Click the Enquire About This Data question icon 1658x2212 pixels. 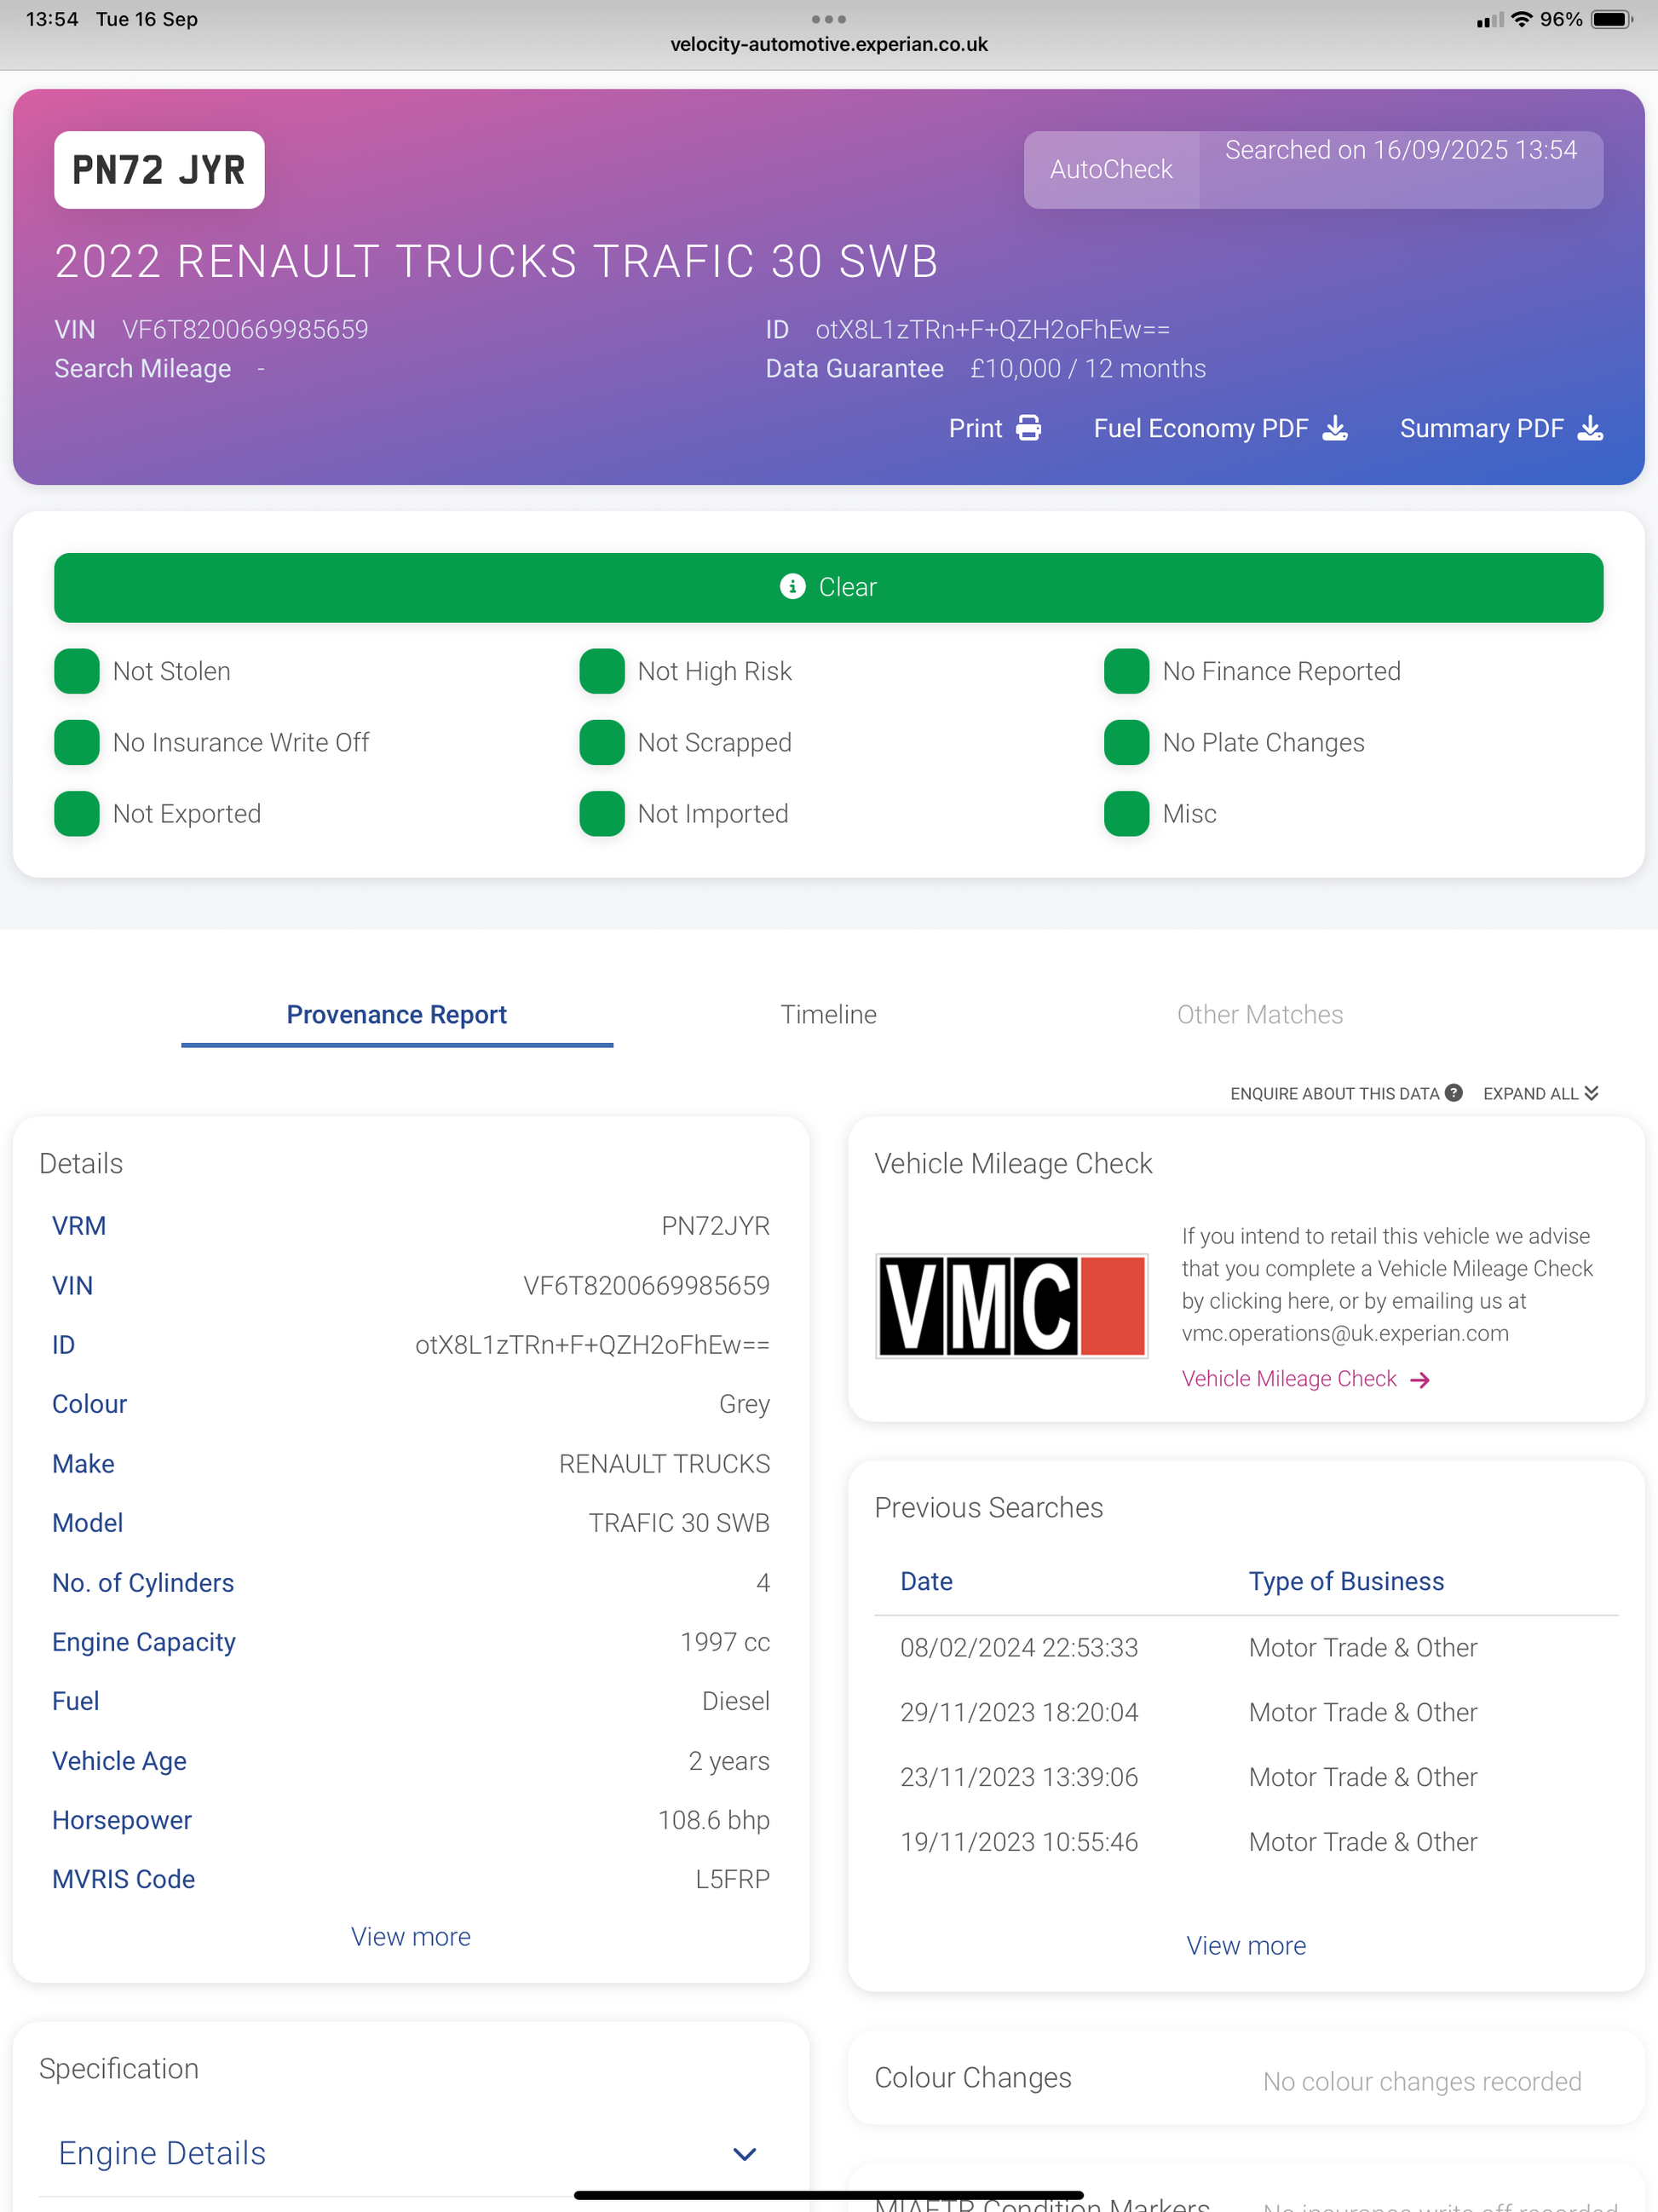point(1453,1093)
